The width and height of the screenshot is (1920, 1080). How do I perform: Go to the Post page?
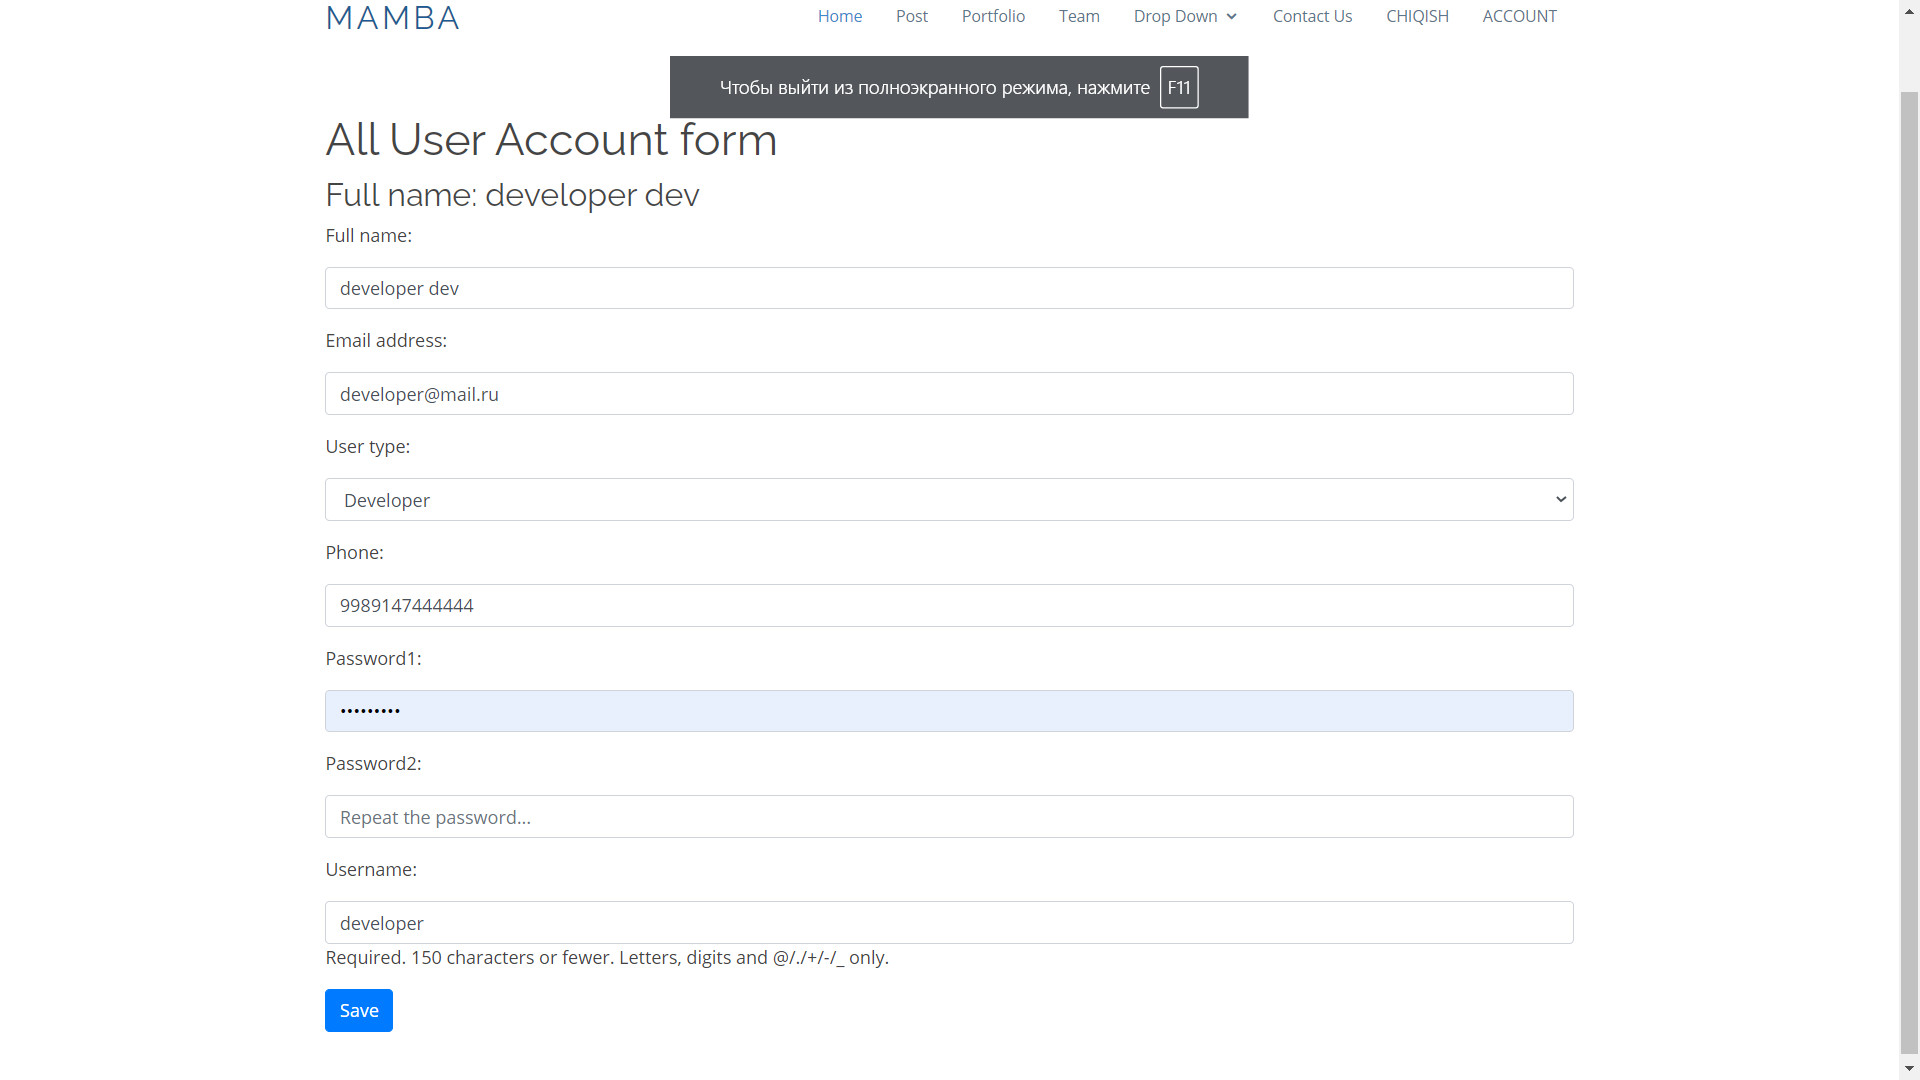pos(911,16)
